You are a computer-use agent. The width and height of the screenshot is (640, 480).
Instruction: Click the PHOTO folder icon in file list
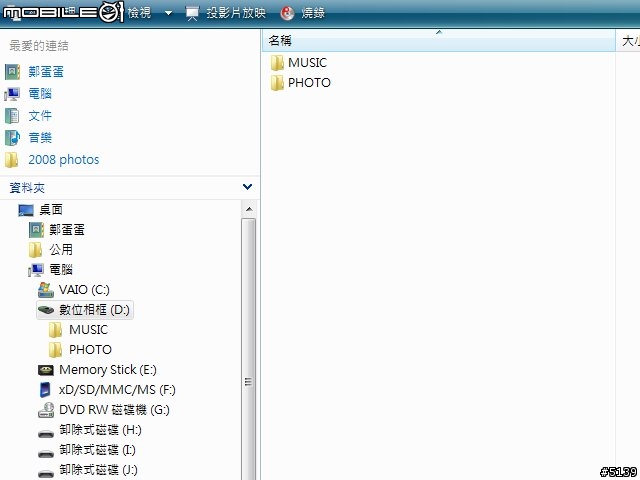click(x=277, y=83)
